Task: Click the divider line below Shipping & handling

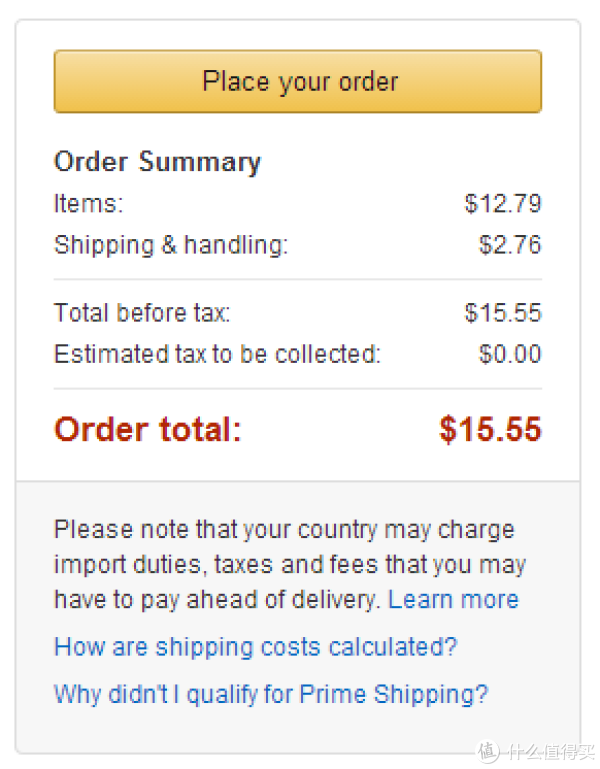Action: 298,280
